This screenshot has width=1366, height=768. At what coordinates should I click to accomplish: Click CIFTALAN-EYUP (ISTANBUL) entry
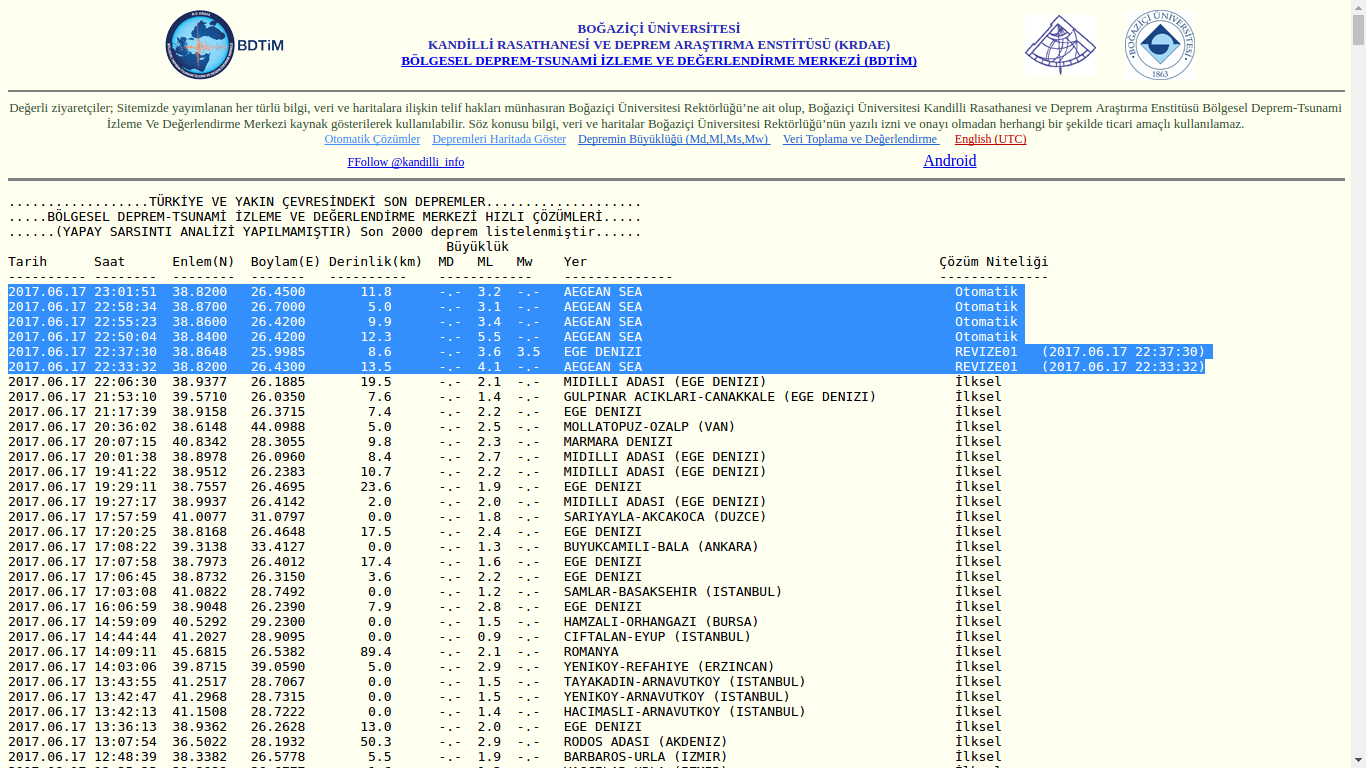(x=657, y=637)
